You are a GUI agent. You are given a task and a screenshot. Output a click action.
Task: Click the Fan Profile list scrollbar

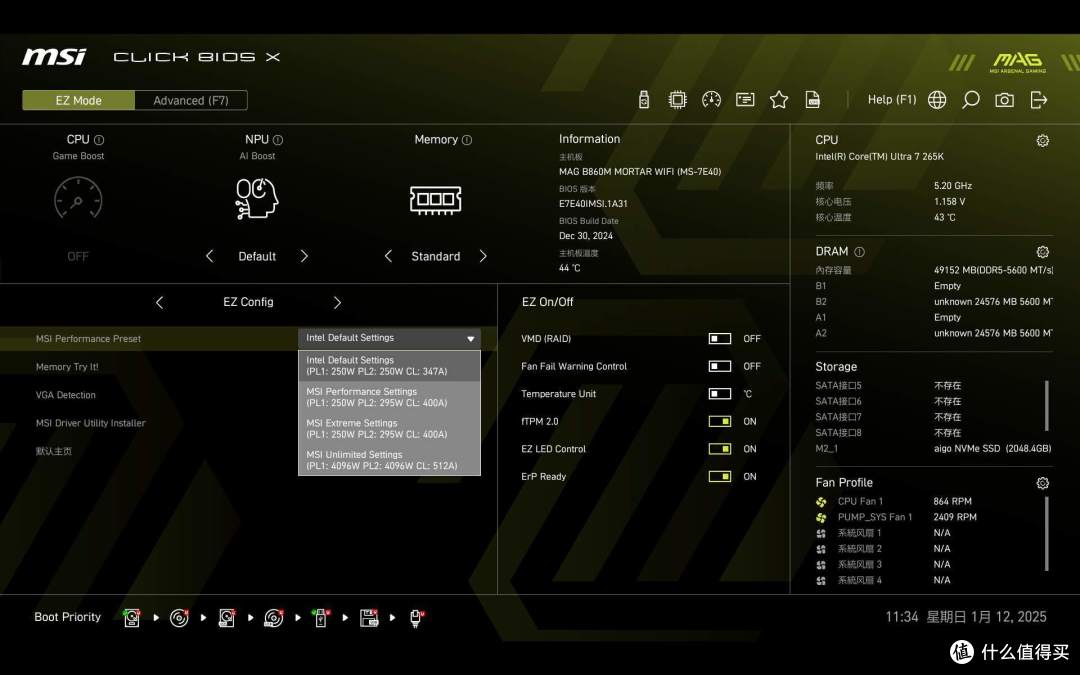click(1047, 534)
